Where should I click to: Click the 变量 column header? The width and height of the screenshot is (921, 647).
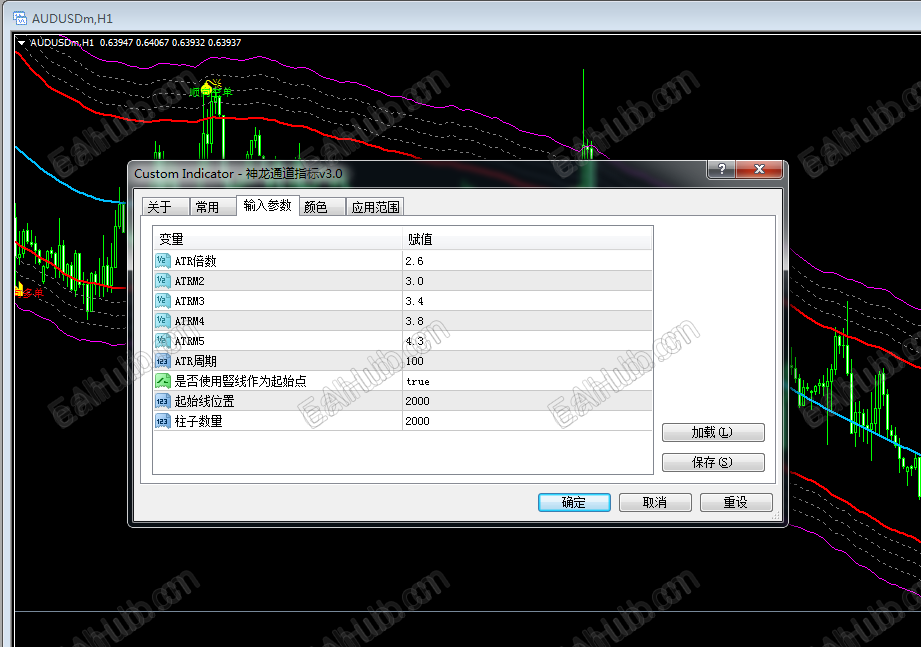[277, 239]
